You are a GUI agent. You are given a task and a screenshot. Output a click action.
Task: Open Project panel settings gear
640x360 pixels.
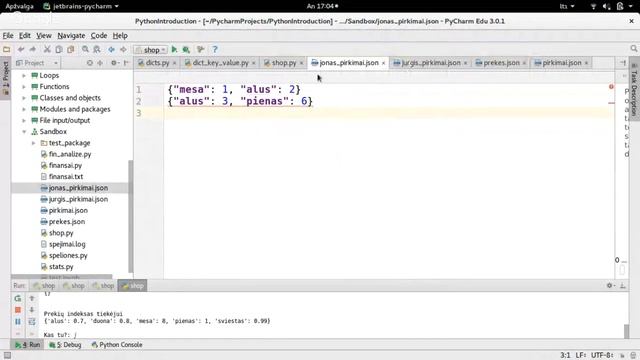(114, 63)
